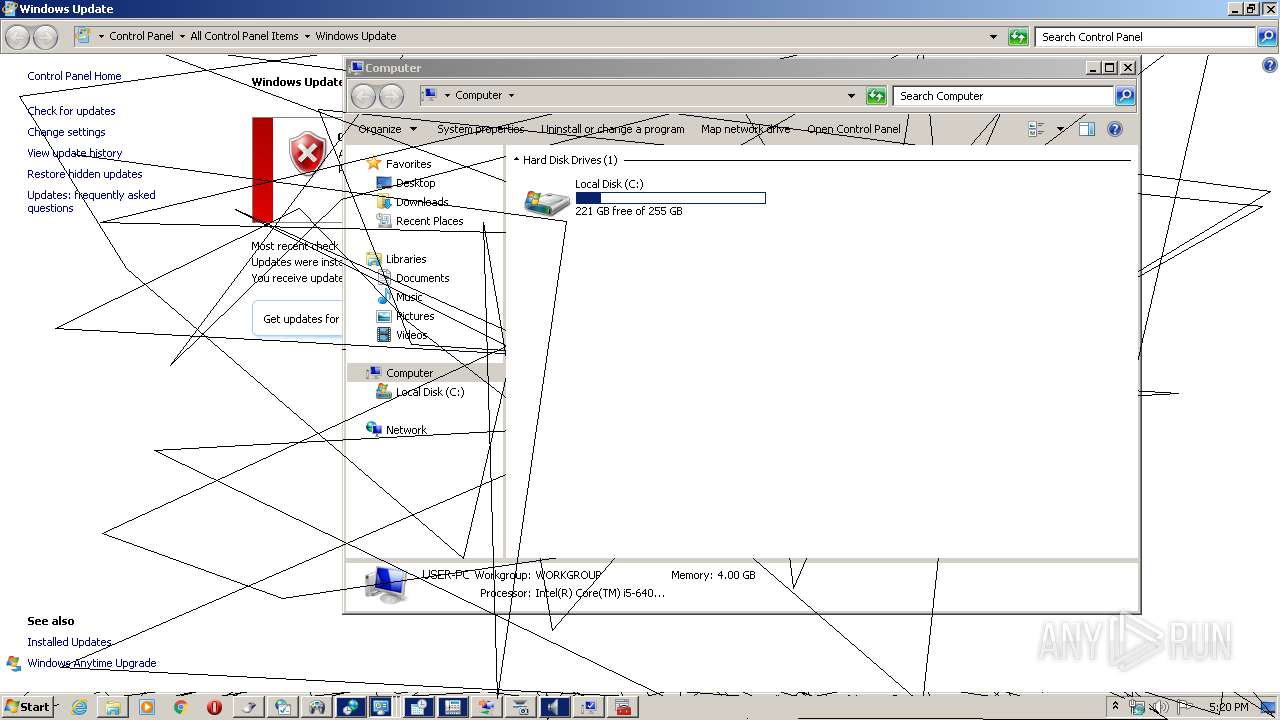Viewport: 1280px width, 720px height.
Task: Collapse the Hard Disk Drives group
Action: 517,160
